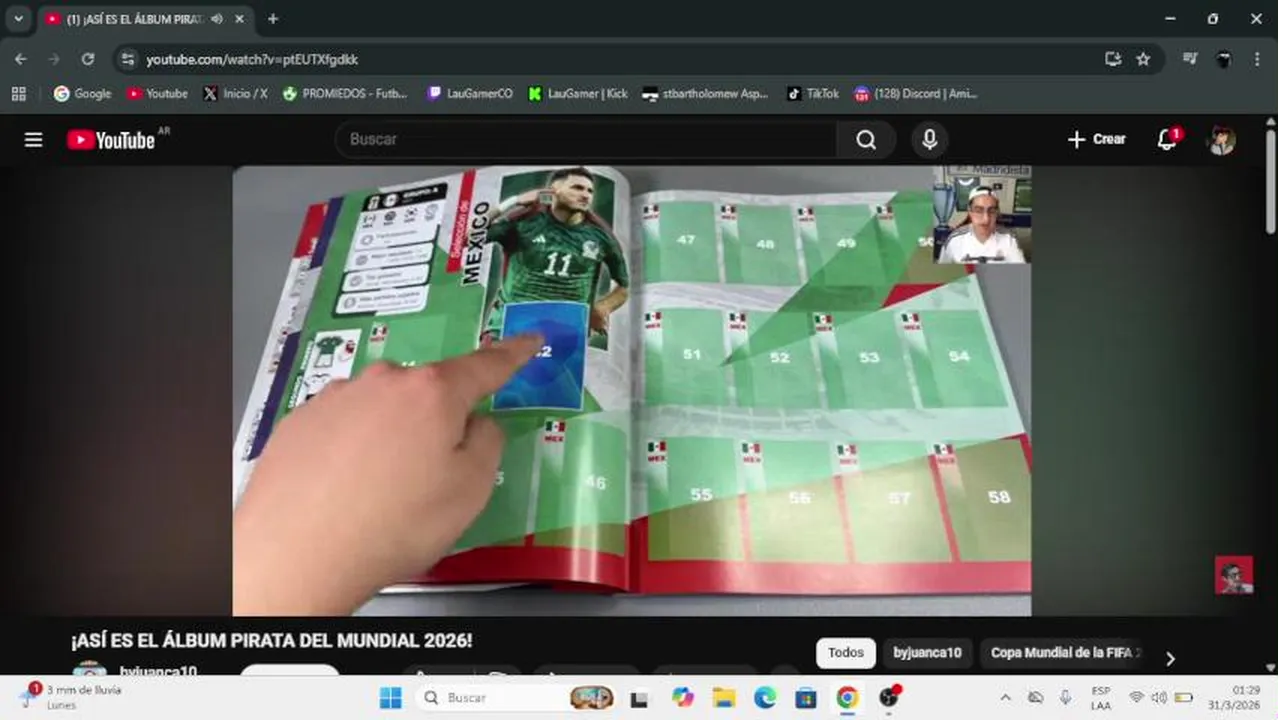The width and height of the screenshot is (1278, 720).
Task: Expand the hidden system tray icons
Action: click(x=1005, y=697)
